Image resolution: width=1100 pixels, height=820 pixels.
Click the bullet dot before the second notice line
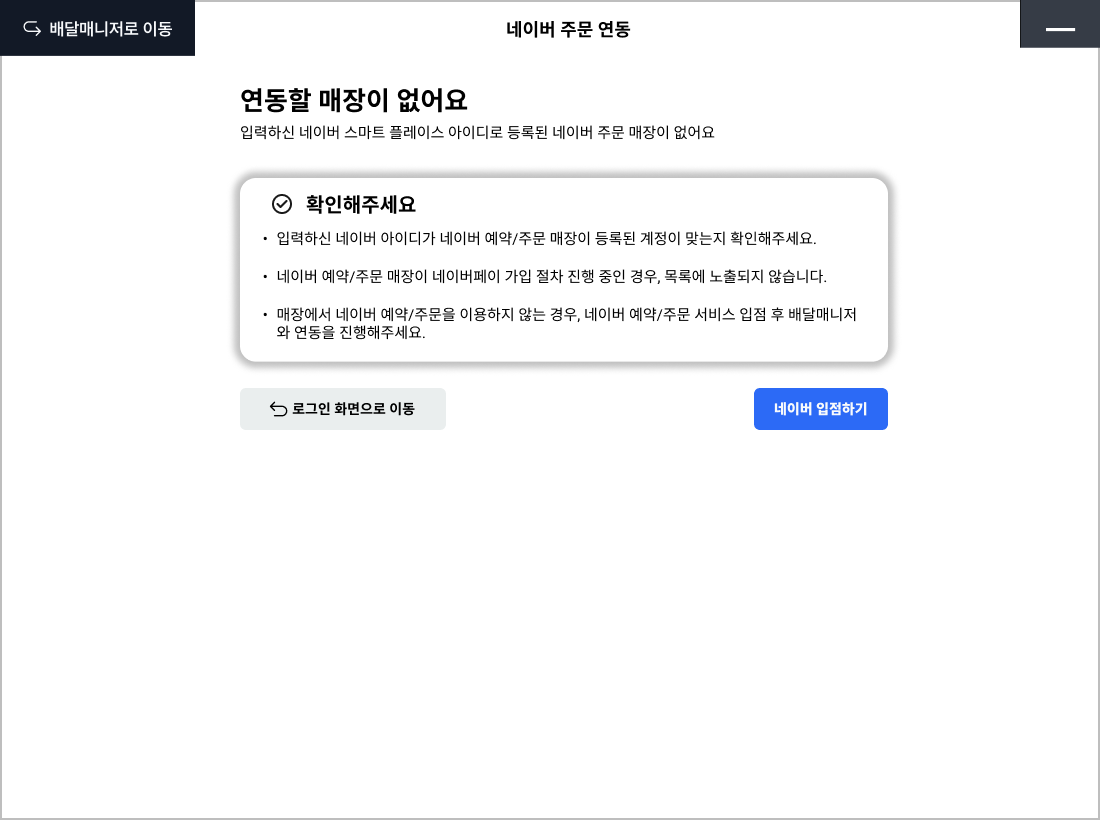point(265,276)
